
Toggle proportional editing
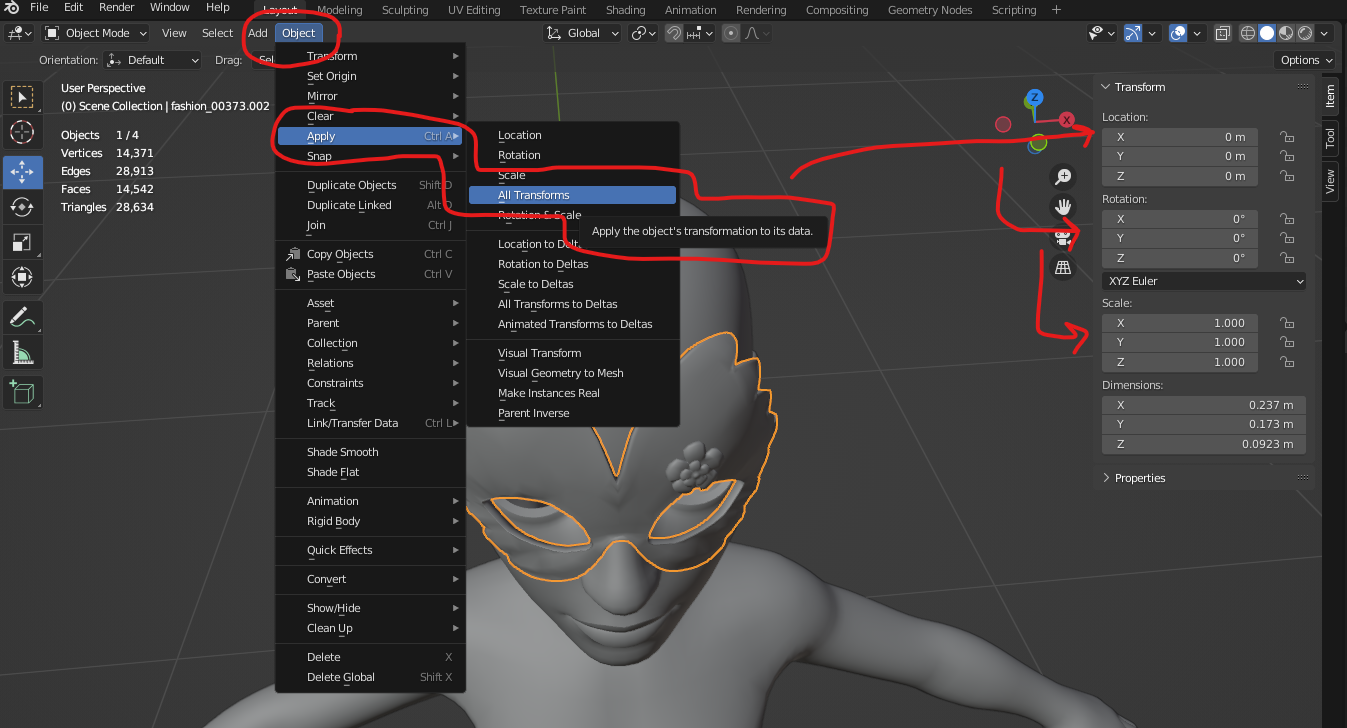point(730,33)
